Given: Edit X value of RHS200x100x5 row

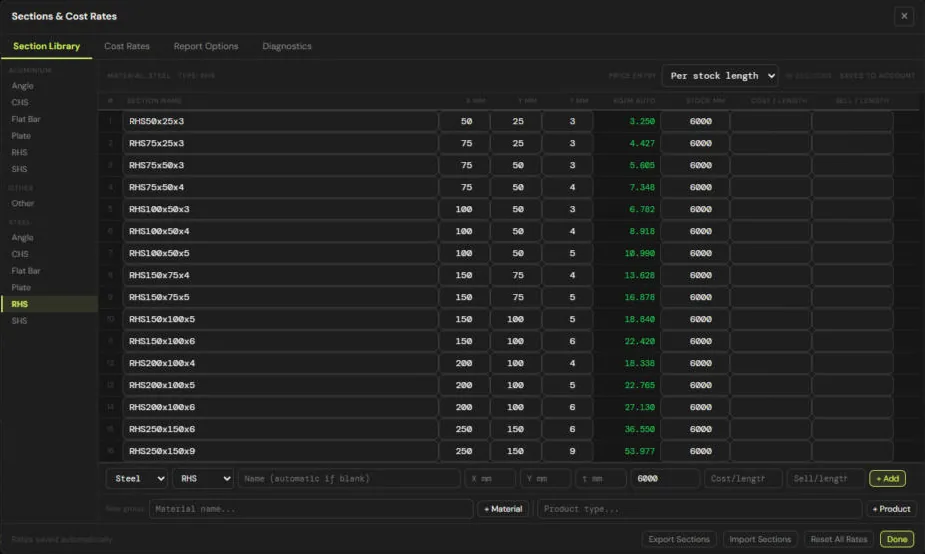Looking at the screenshot, I should coord(465,385).
